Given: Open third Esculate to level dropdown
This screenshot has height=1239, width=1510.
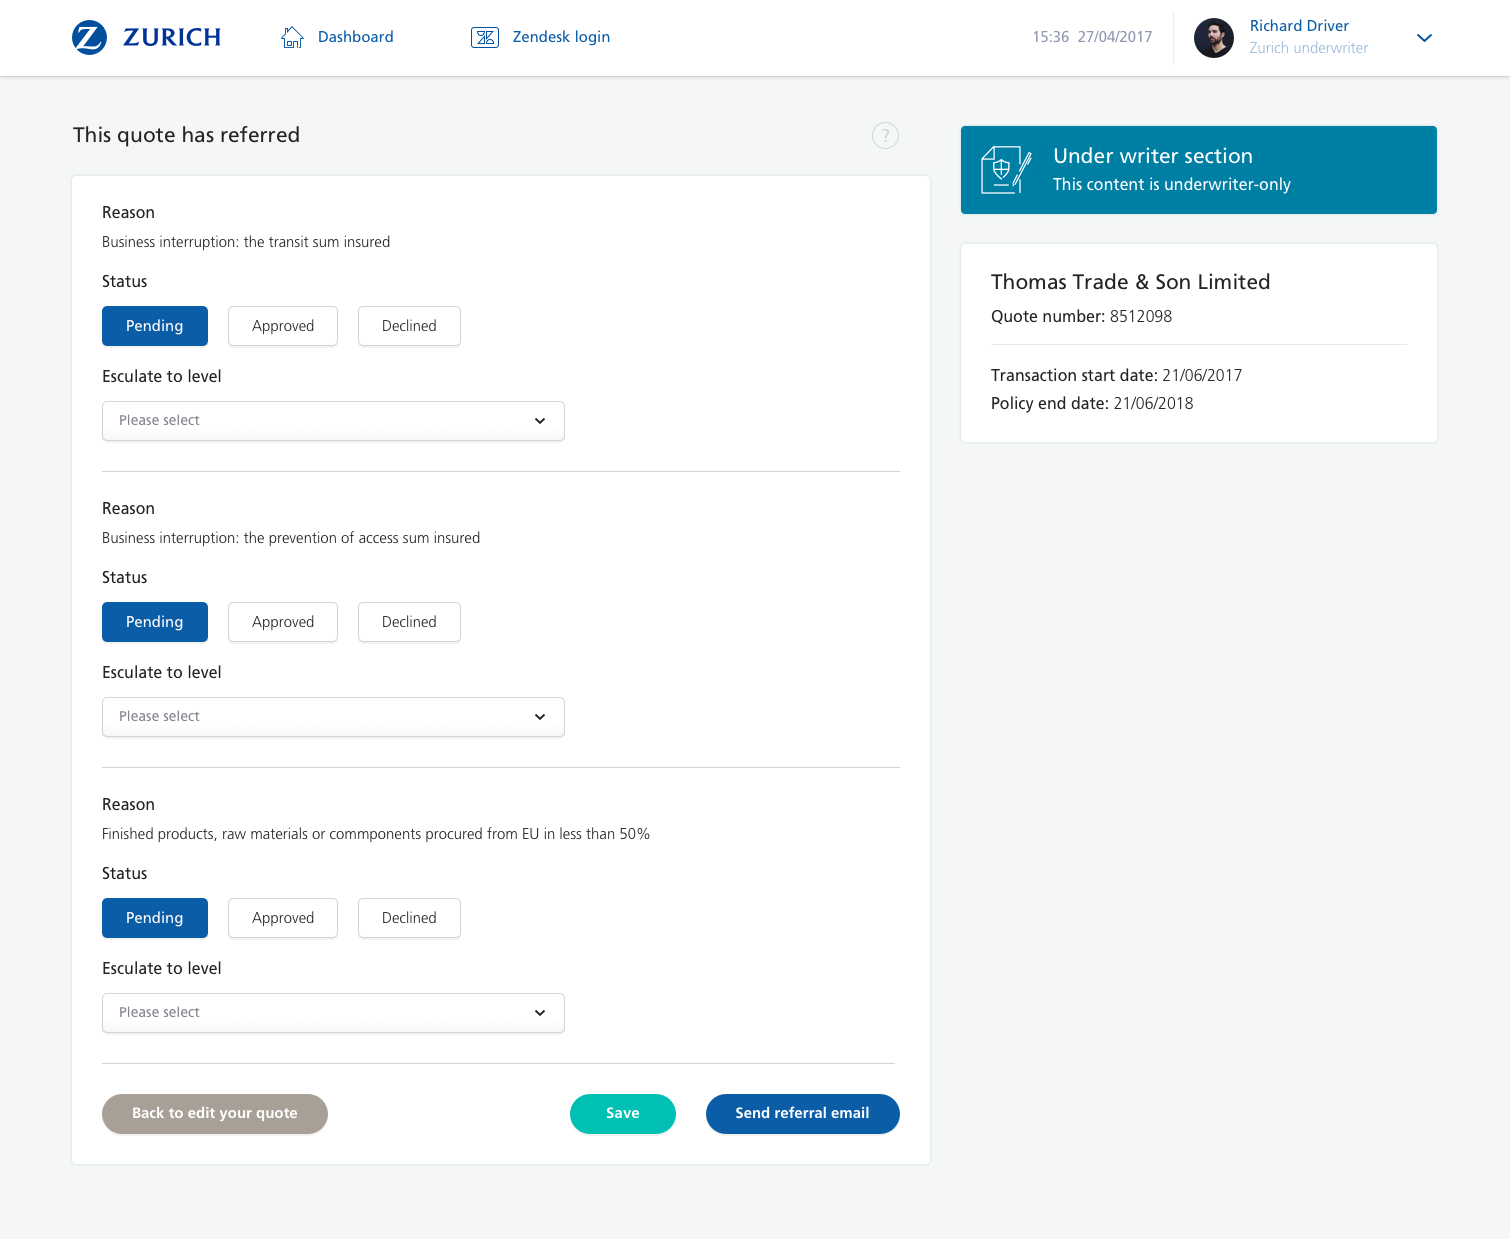Looking at the screenshot, I should (x=333, y=1013).
